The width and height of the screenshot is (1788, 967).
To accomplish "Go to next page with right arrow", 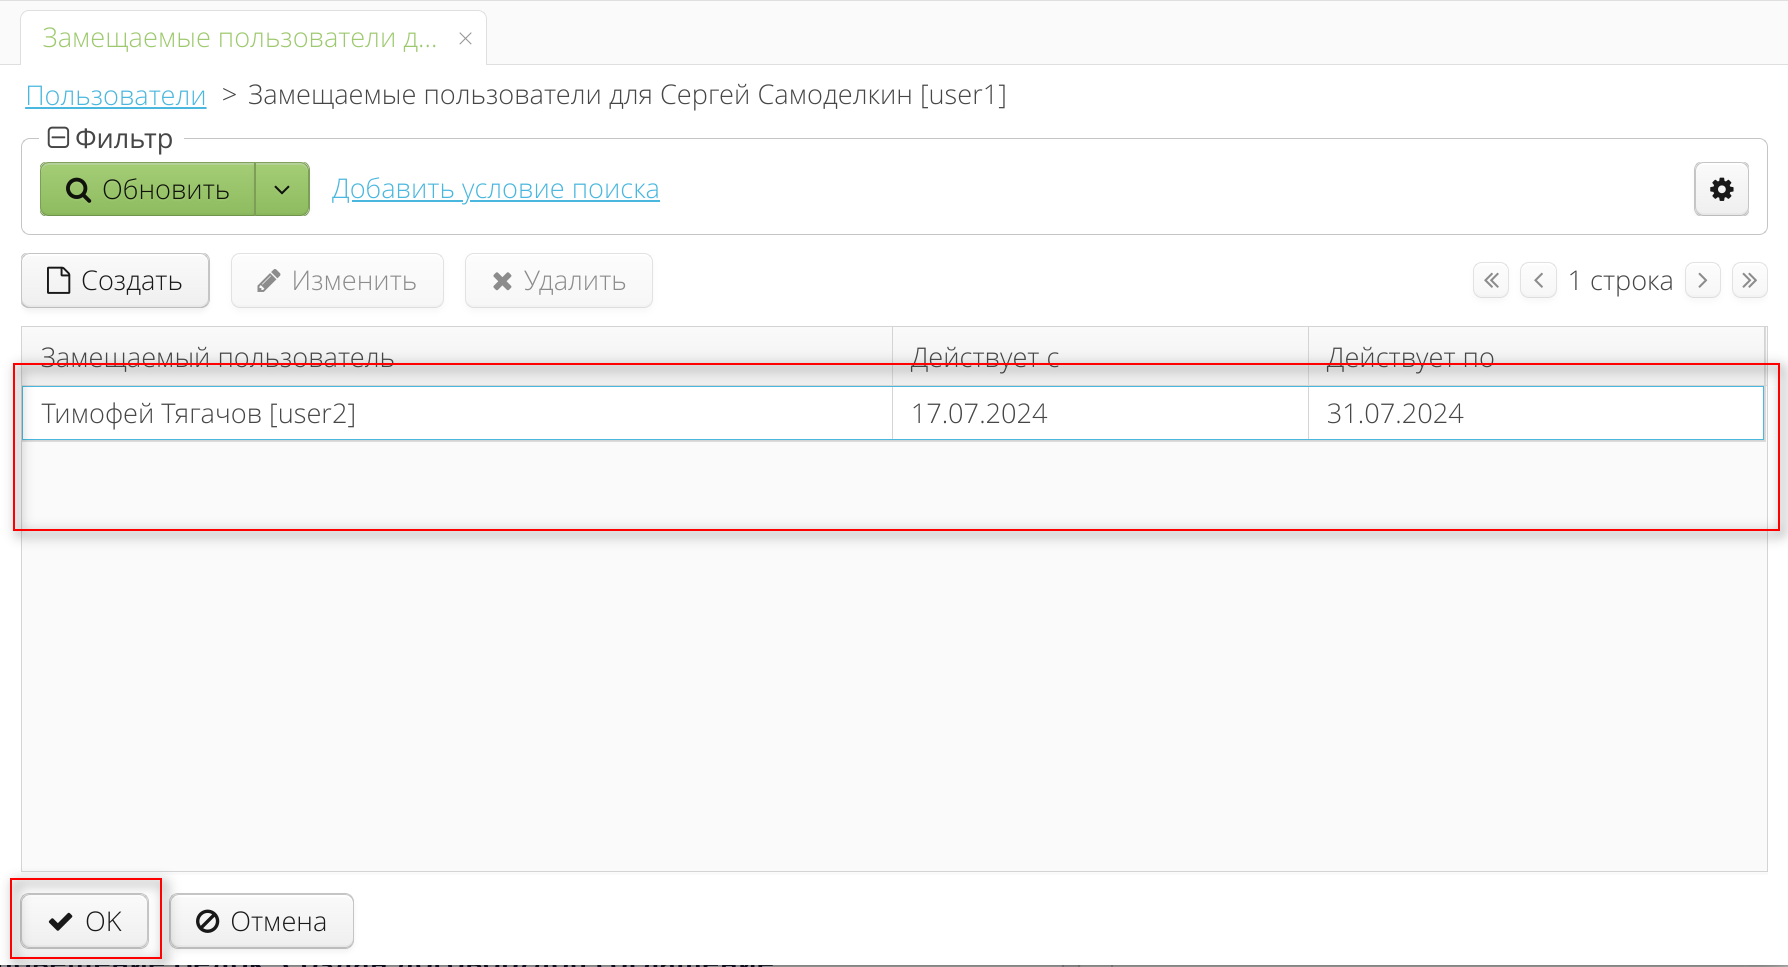I will (1702, 280).
